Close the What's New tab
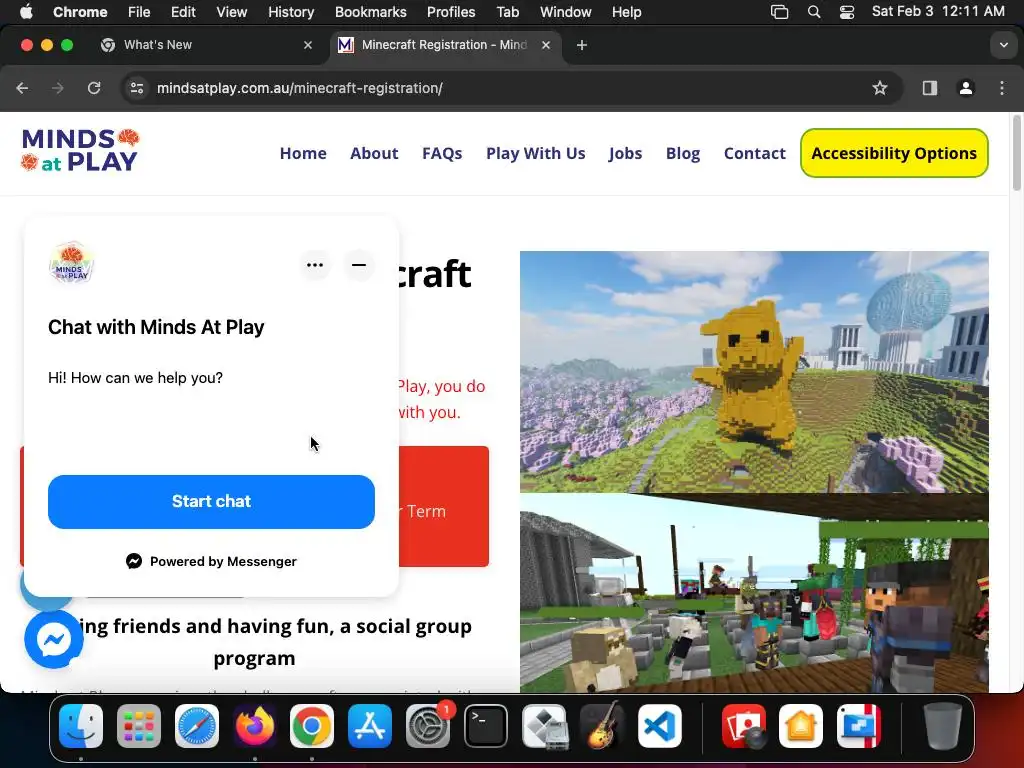Image resolution: width=1024 pixels, height=768 pixels. [308, 45]
